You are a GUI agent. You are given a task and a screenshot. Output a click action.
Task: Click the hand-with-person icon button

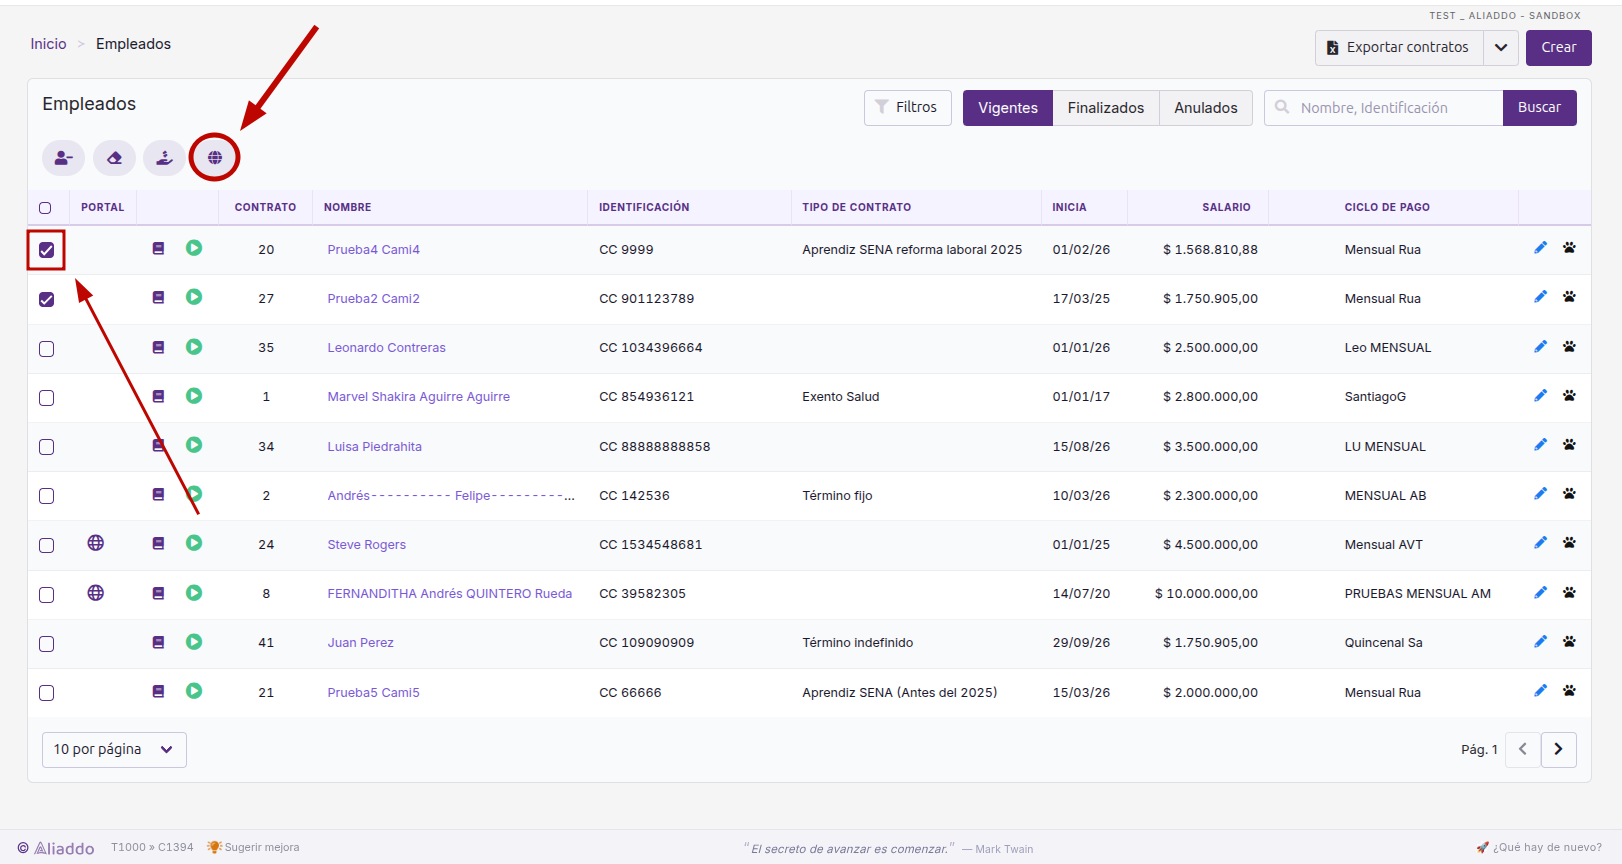164,158
